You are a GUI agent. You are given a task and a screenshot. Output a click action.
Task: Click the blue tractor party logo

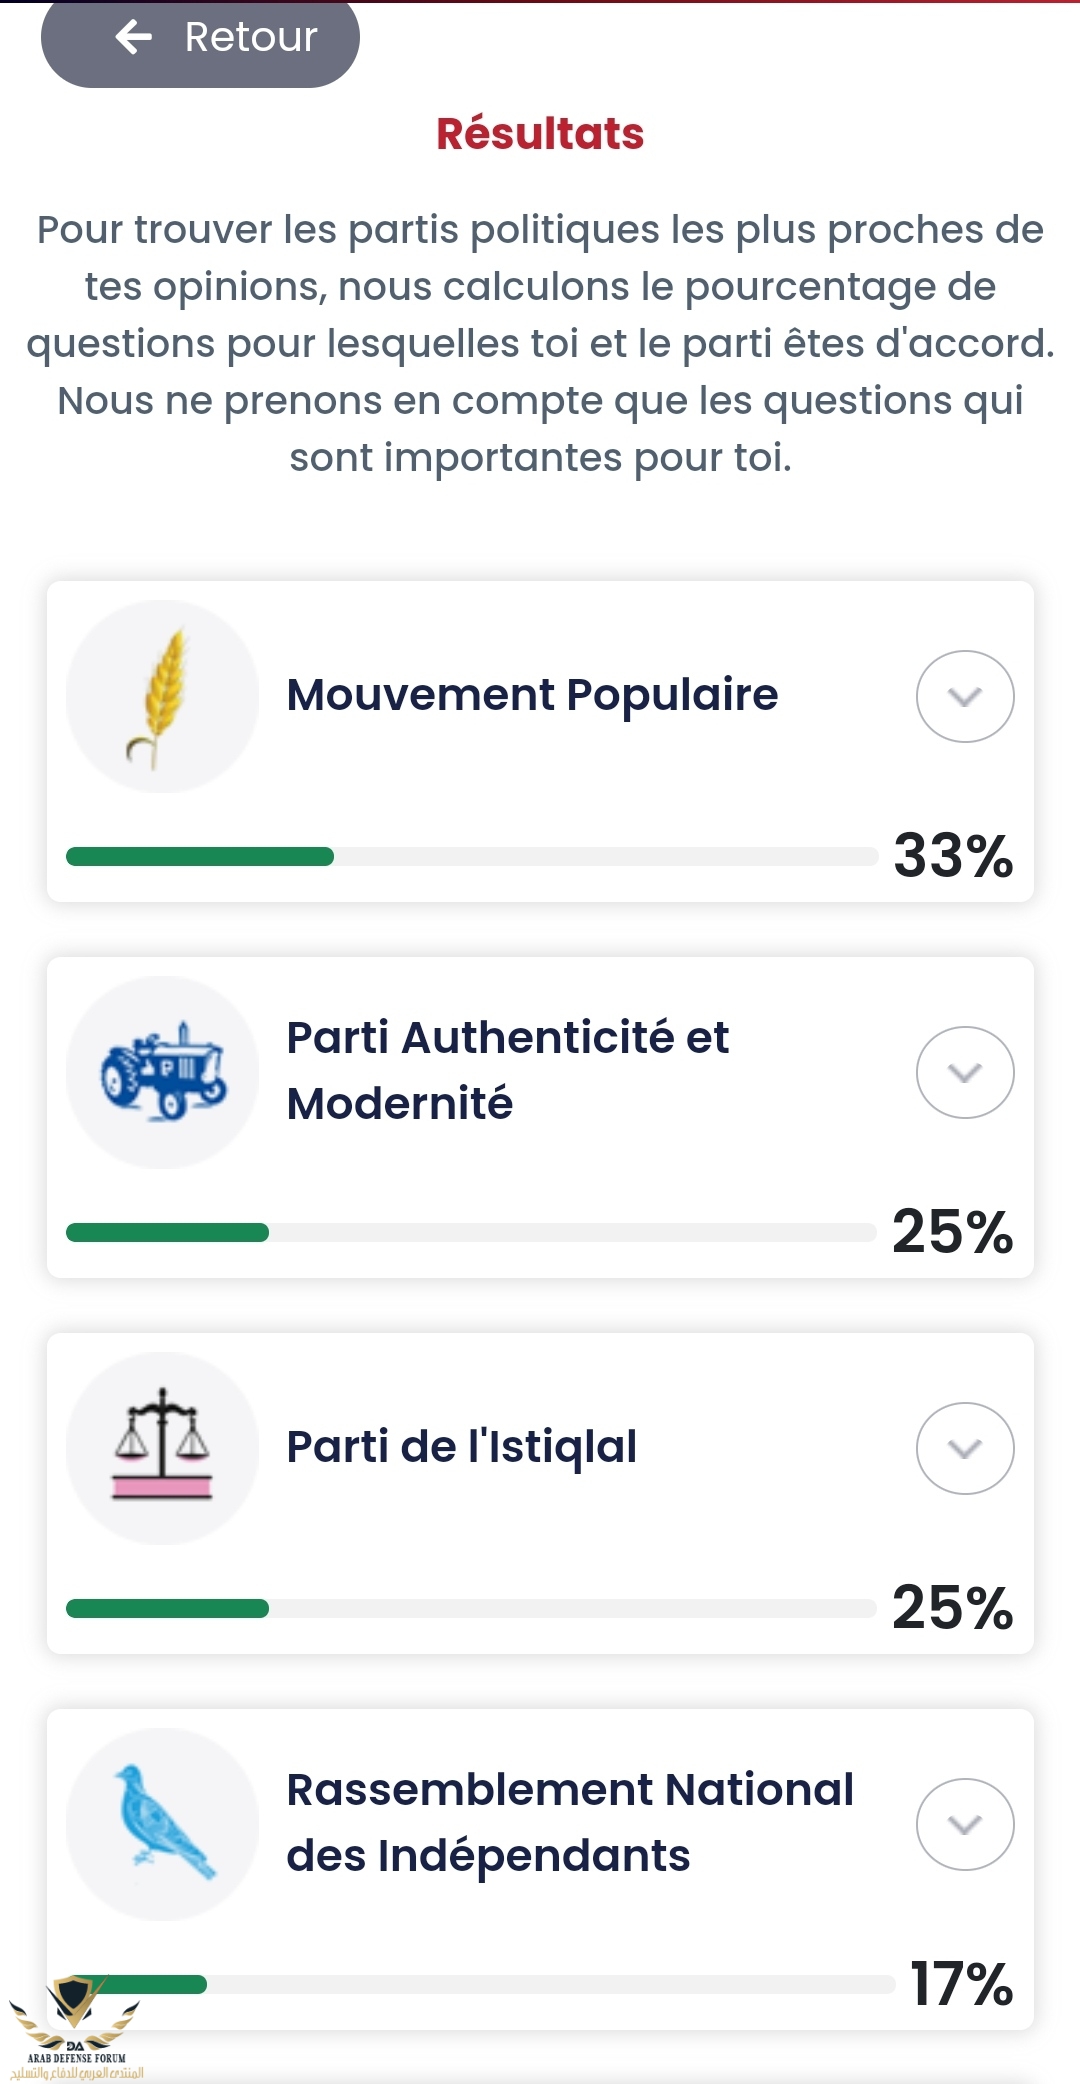click(x=162, y=1072)
